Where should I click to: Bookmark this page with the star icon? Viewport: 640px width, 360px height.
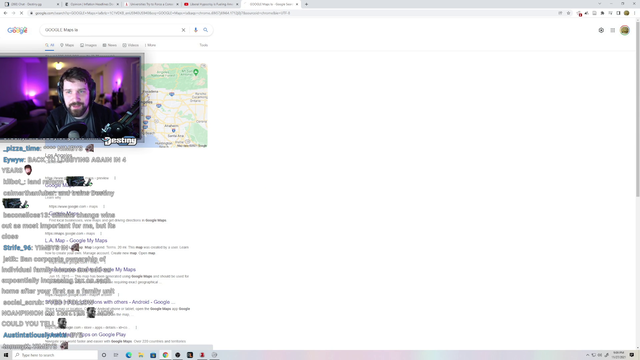click(568, 13)
